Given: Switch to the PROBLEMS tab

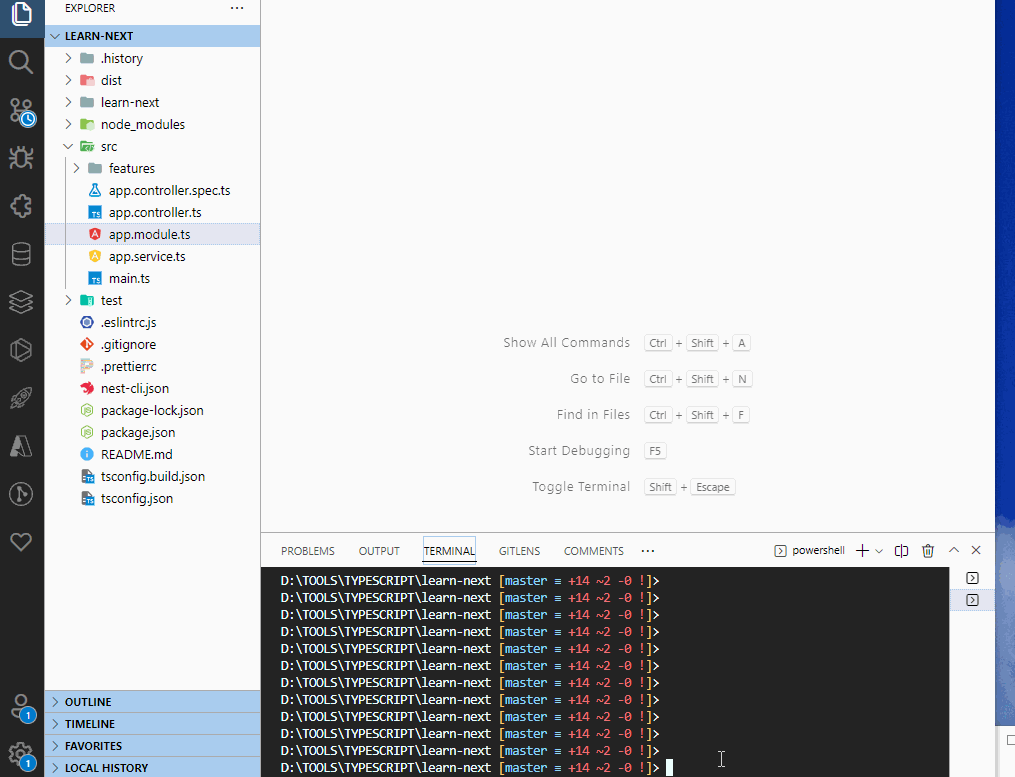Looking at the screenshot, I should pyautogui.click(x=307, y=551).
